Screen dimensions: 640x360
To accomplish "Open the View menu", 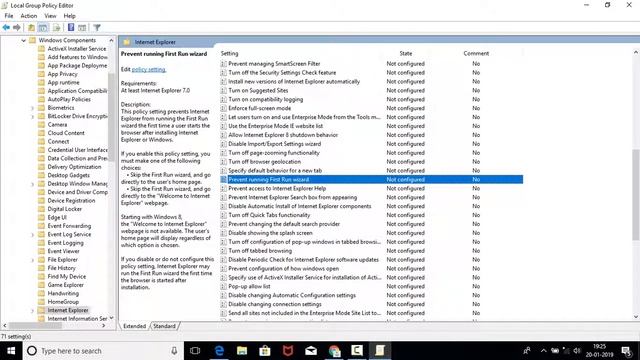I will tap(50, 16).
